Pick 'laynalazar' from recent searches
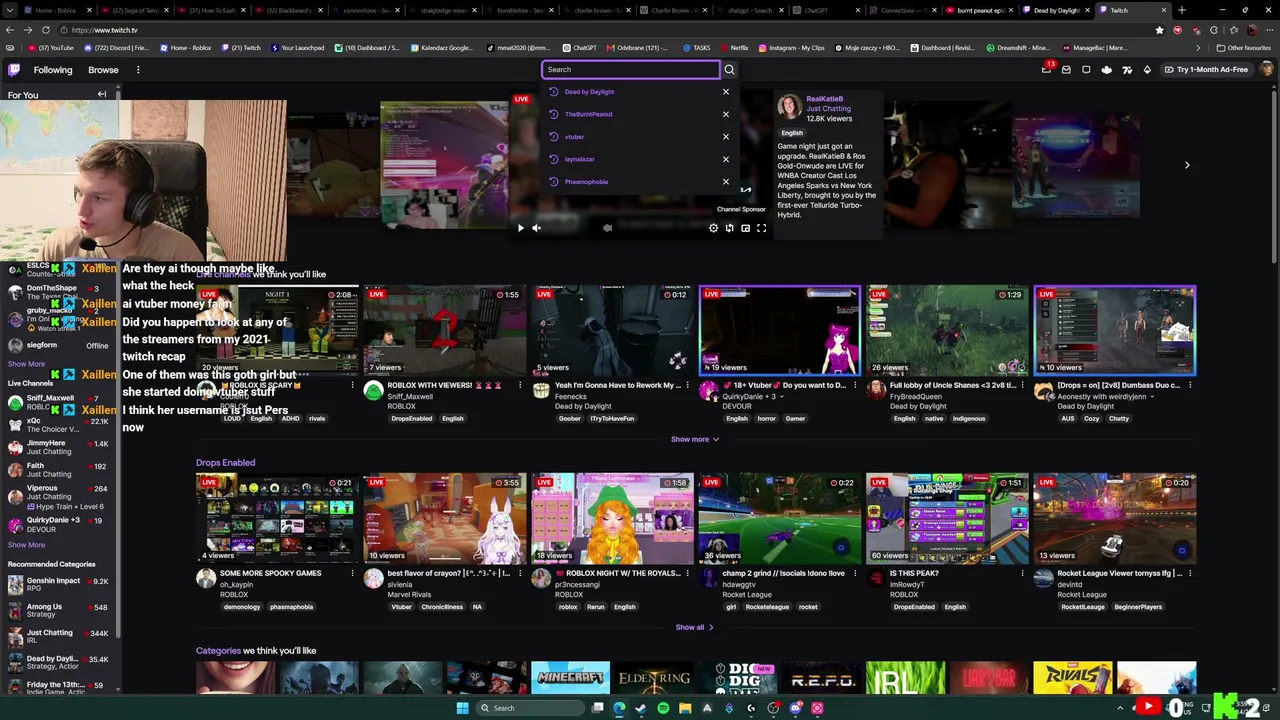 [579, 159]
